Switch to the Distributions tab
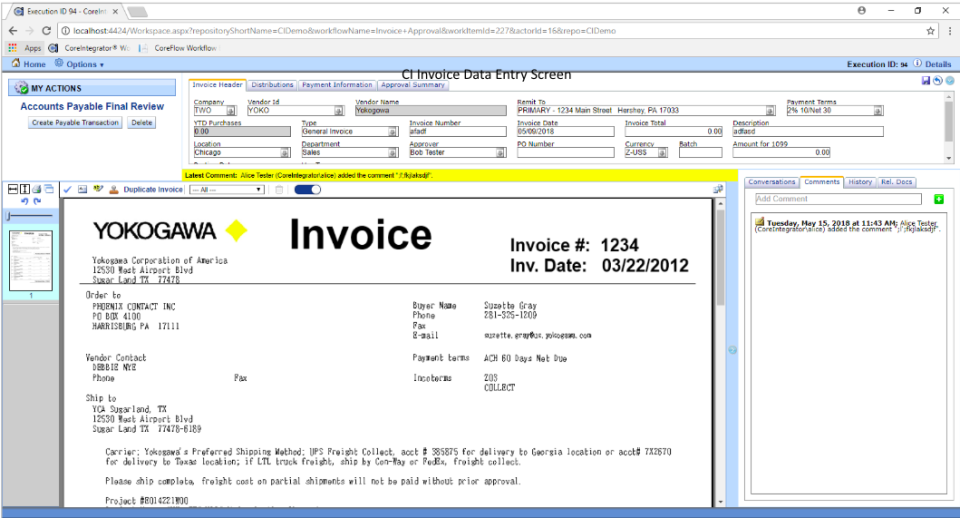Image resolution: width=960 pixels, height=518 pixels. (272, 85)
